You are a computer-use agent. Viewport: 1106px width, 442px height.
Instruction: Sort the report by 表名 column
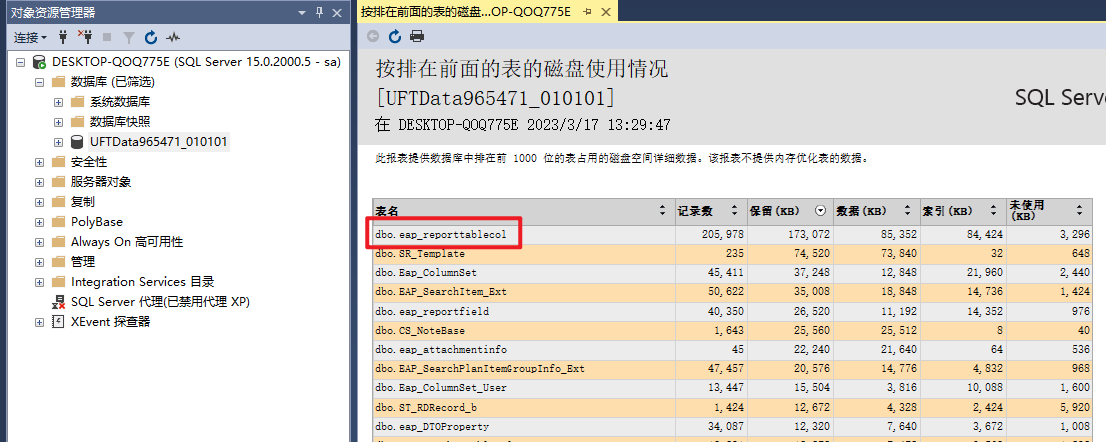point(662,211)
